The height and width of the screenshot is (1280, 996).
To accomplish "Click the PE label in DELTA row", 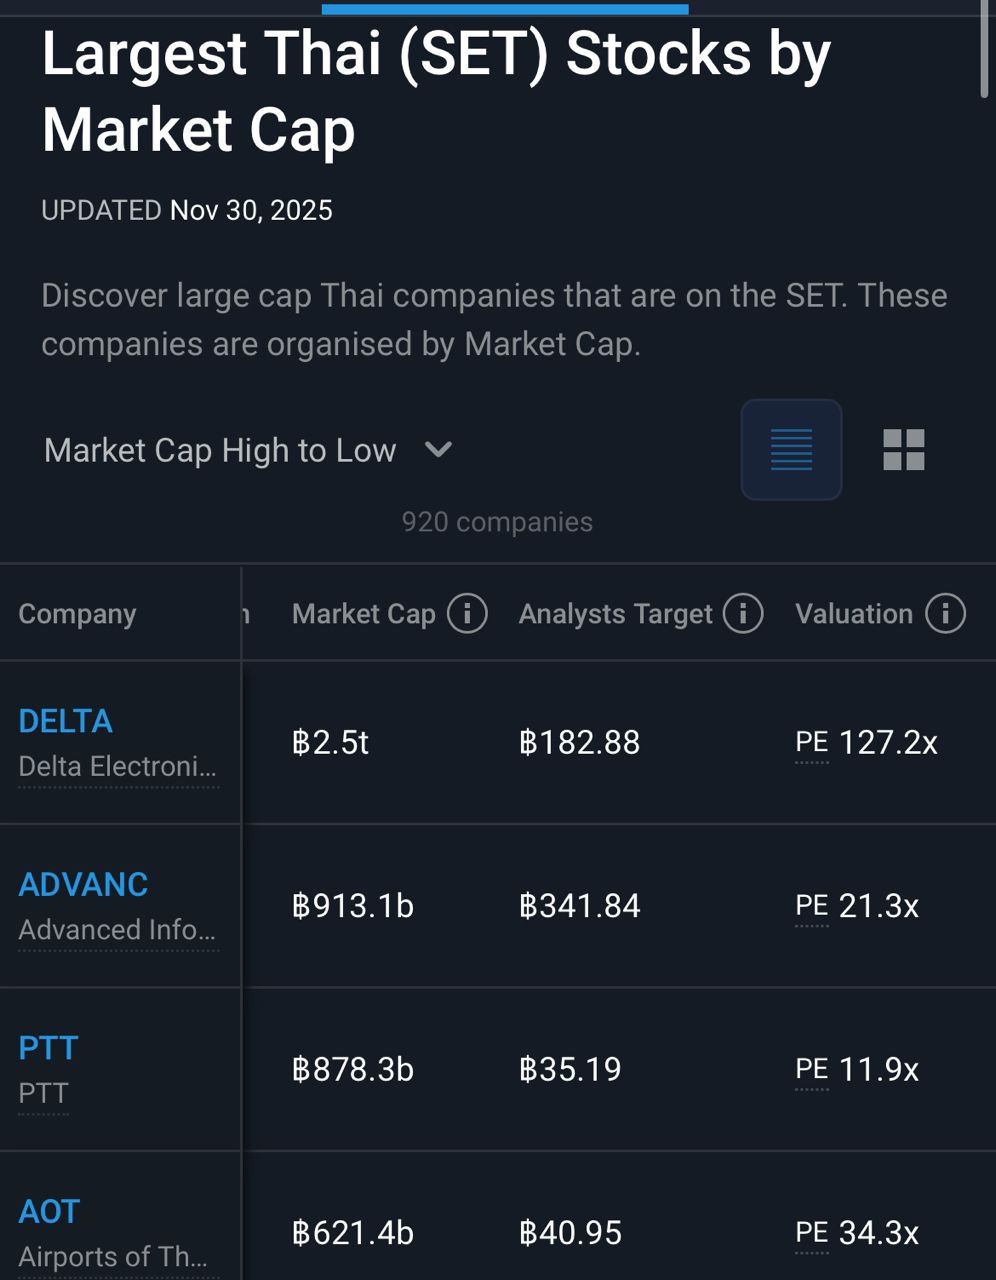I will coord(812,743).
